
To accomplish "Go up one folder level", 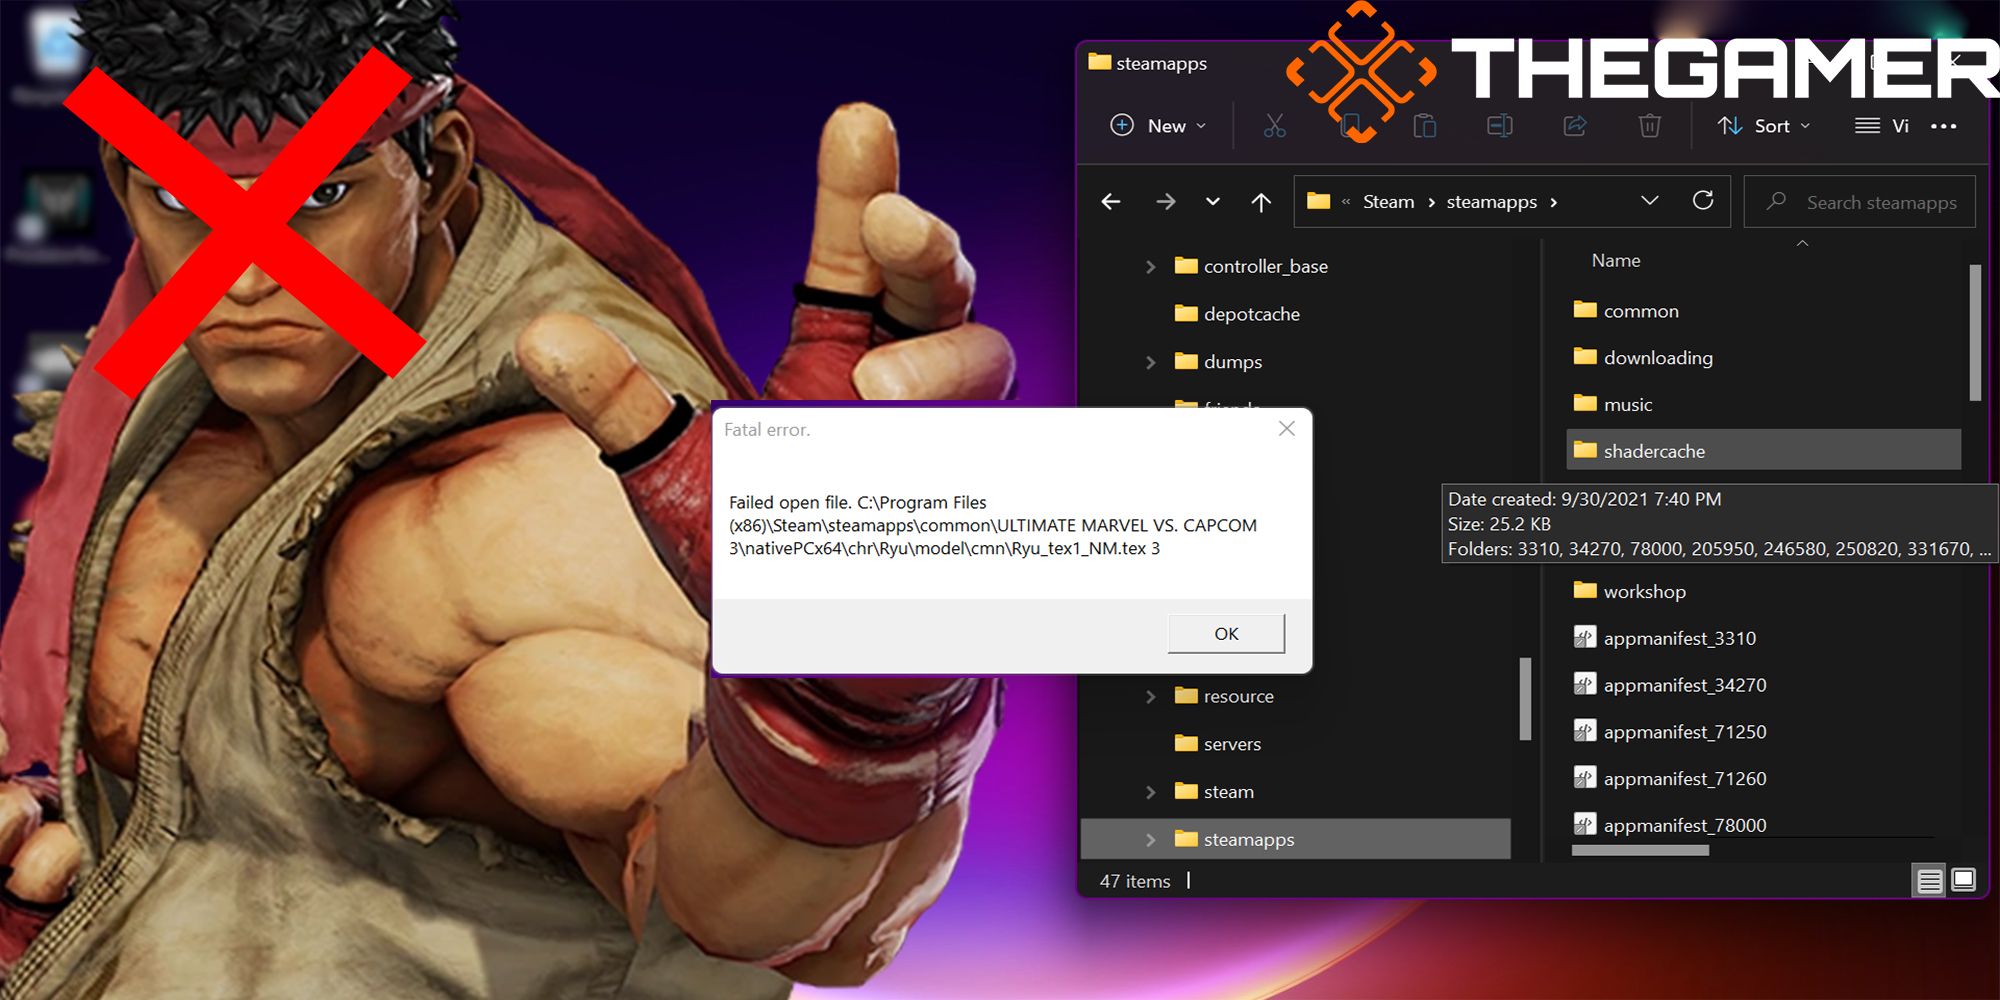I will (x=1261, y=202).
